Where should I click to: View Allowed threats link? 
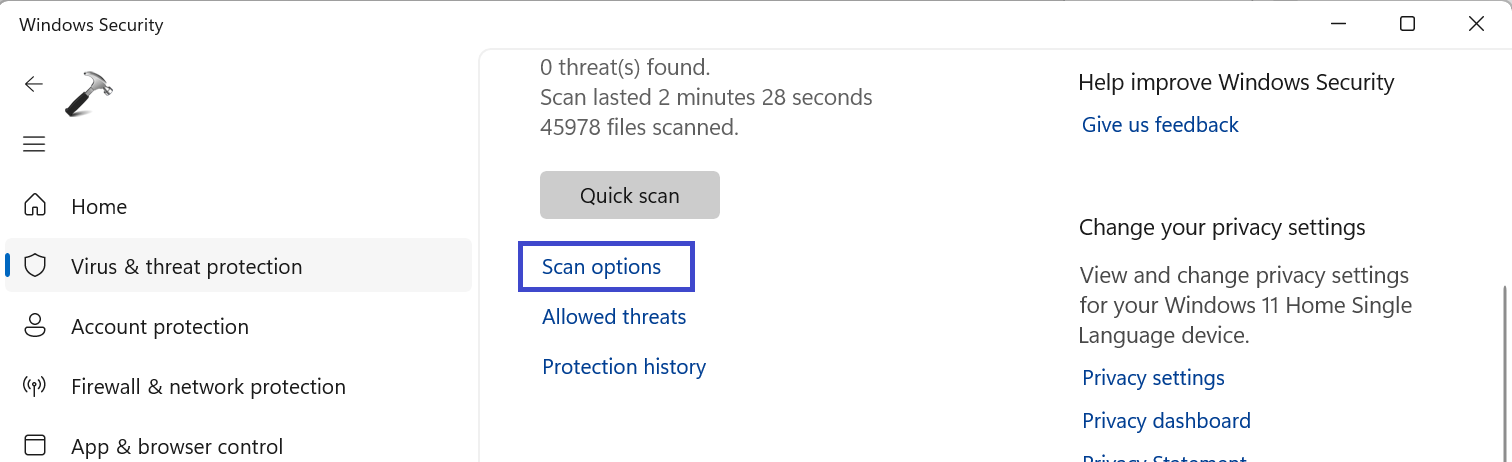tap(614, 317)
